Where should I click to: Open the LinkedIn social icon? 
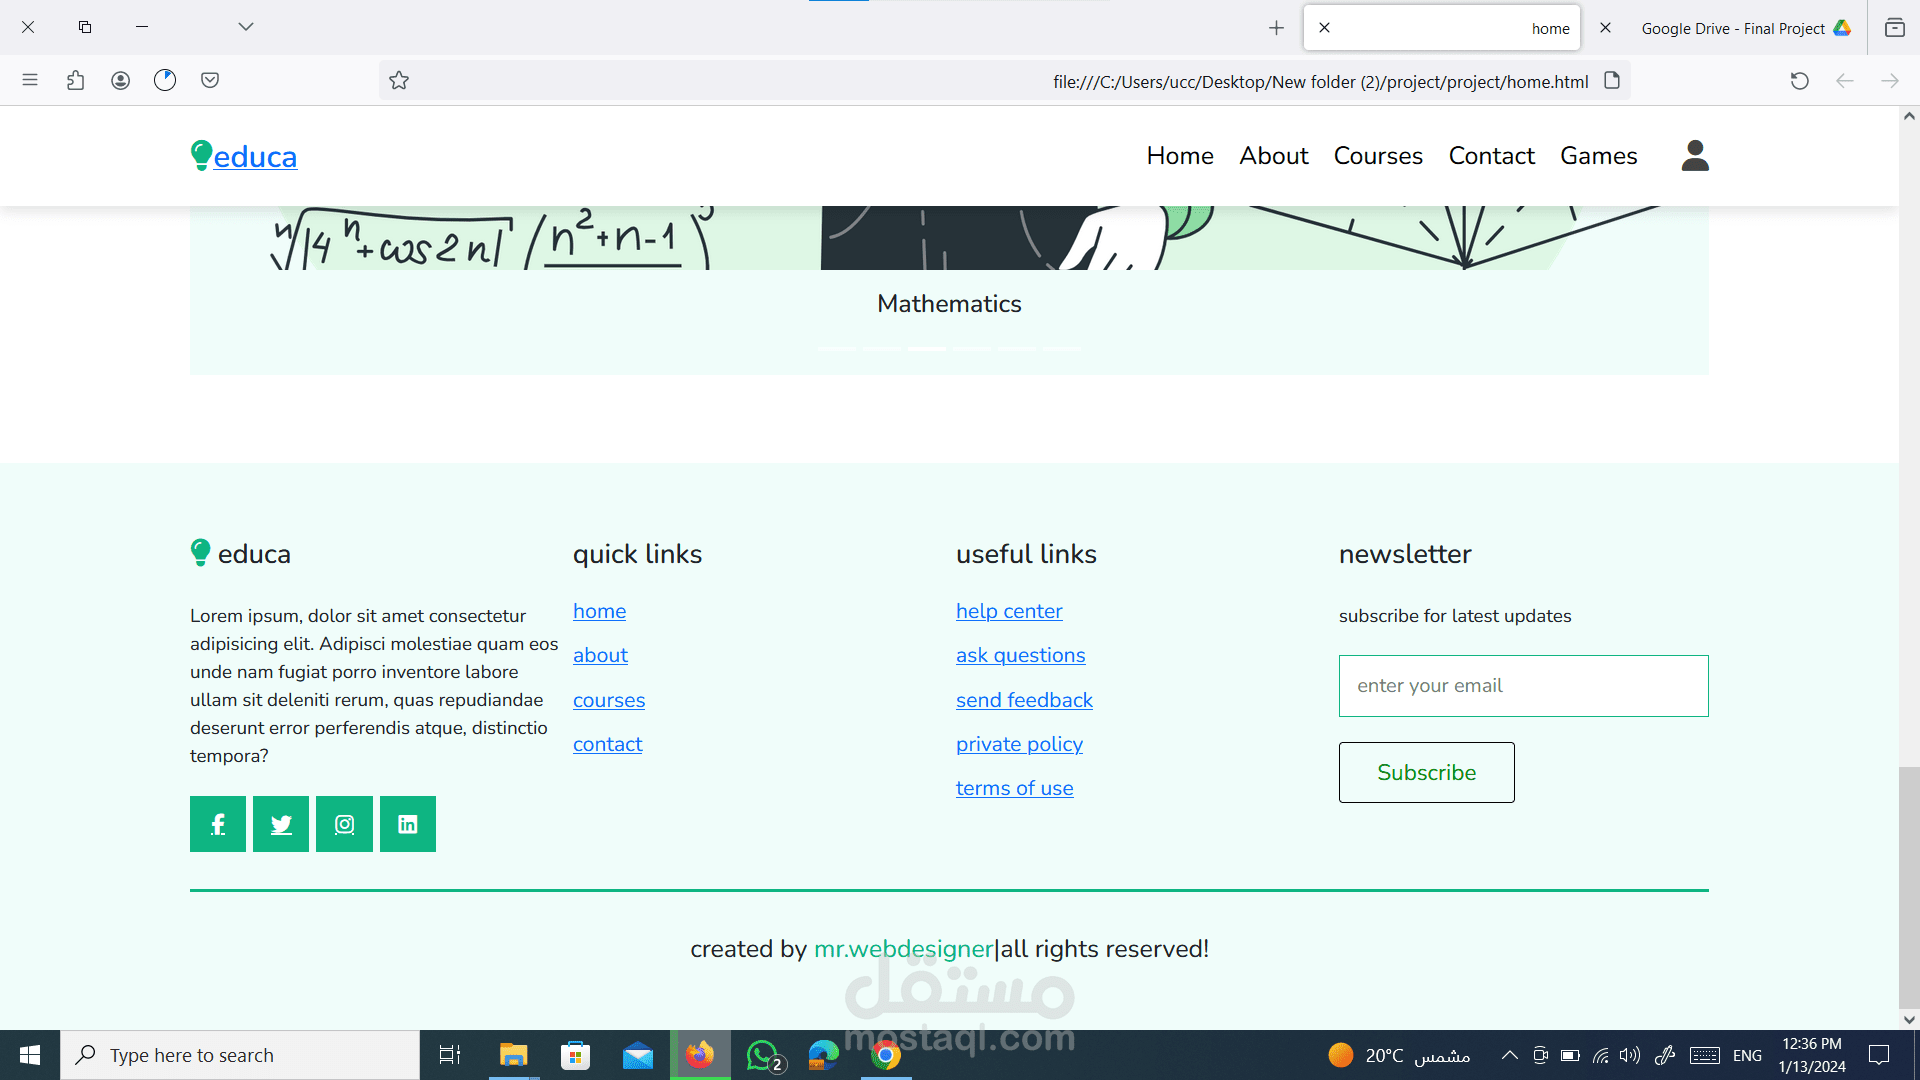(408, 824)
